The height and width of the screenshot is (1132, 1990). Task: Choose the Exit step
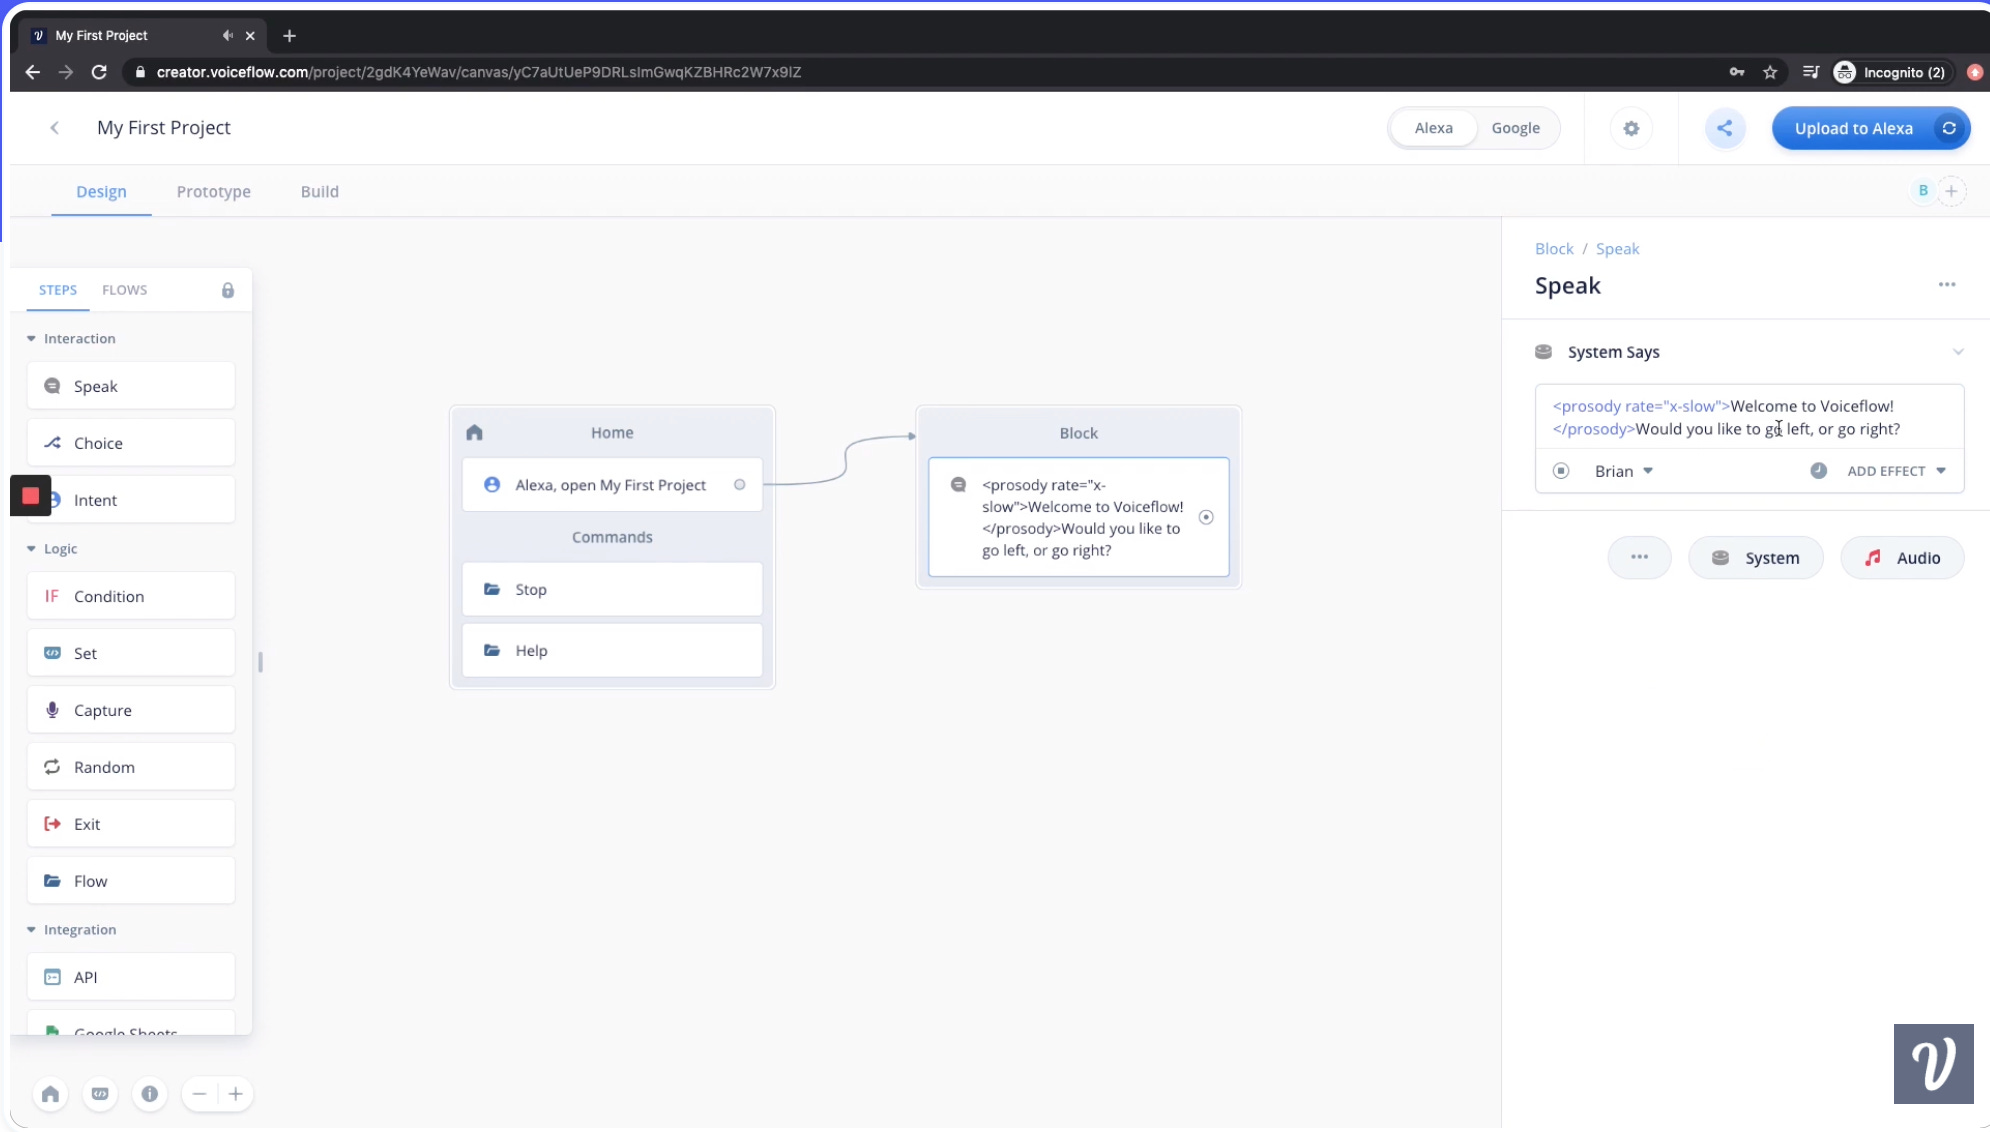(x=131, y=824)
